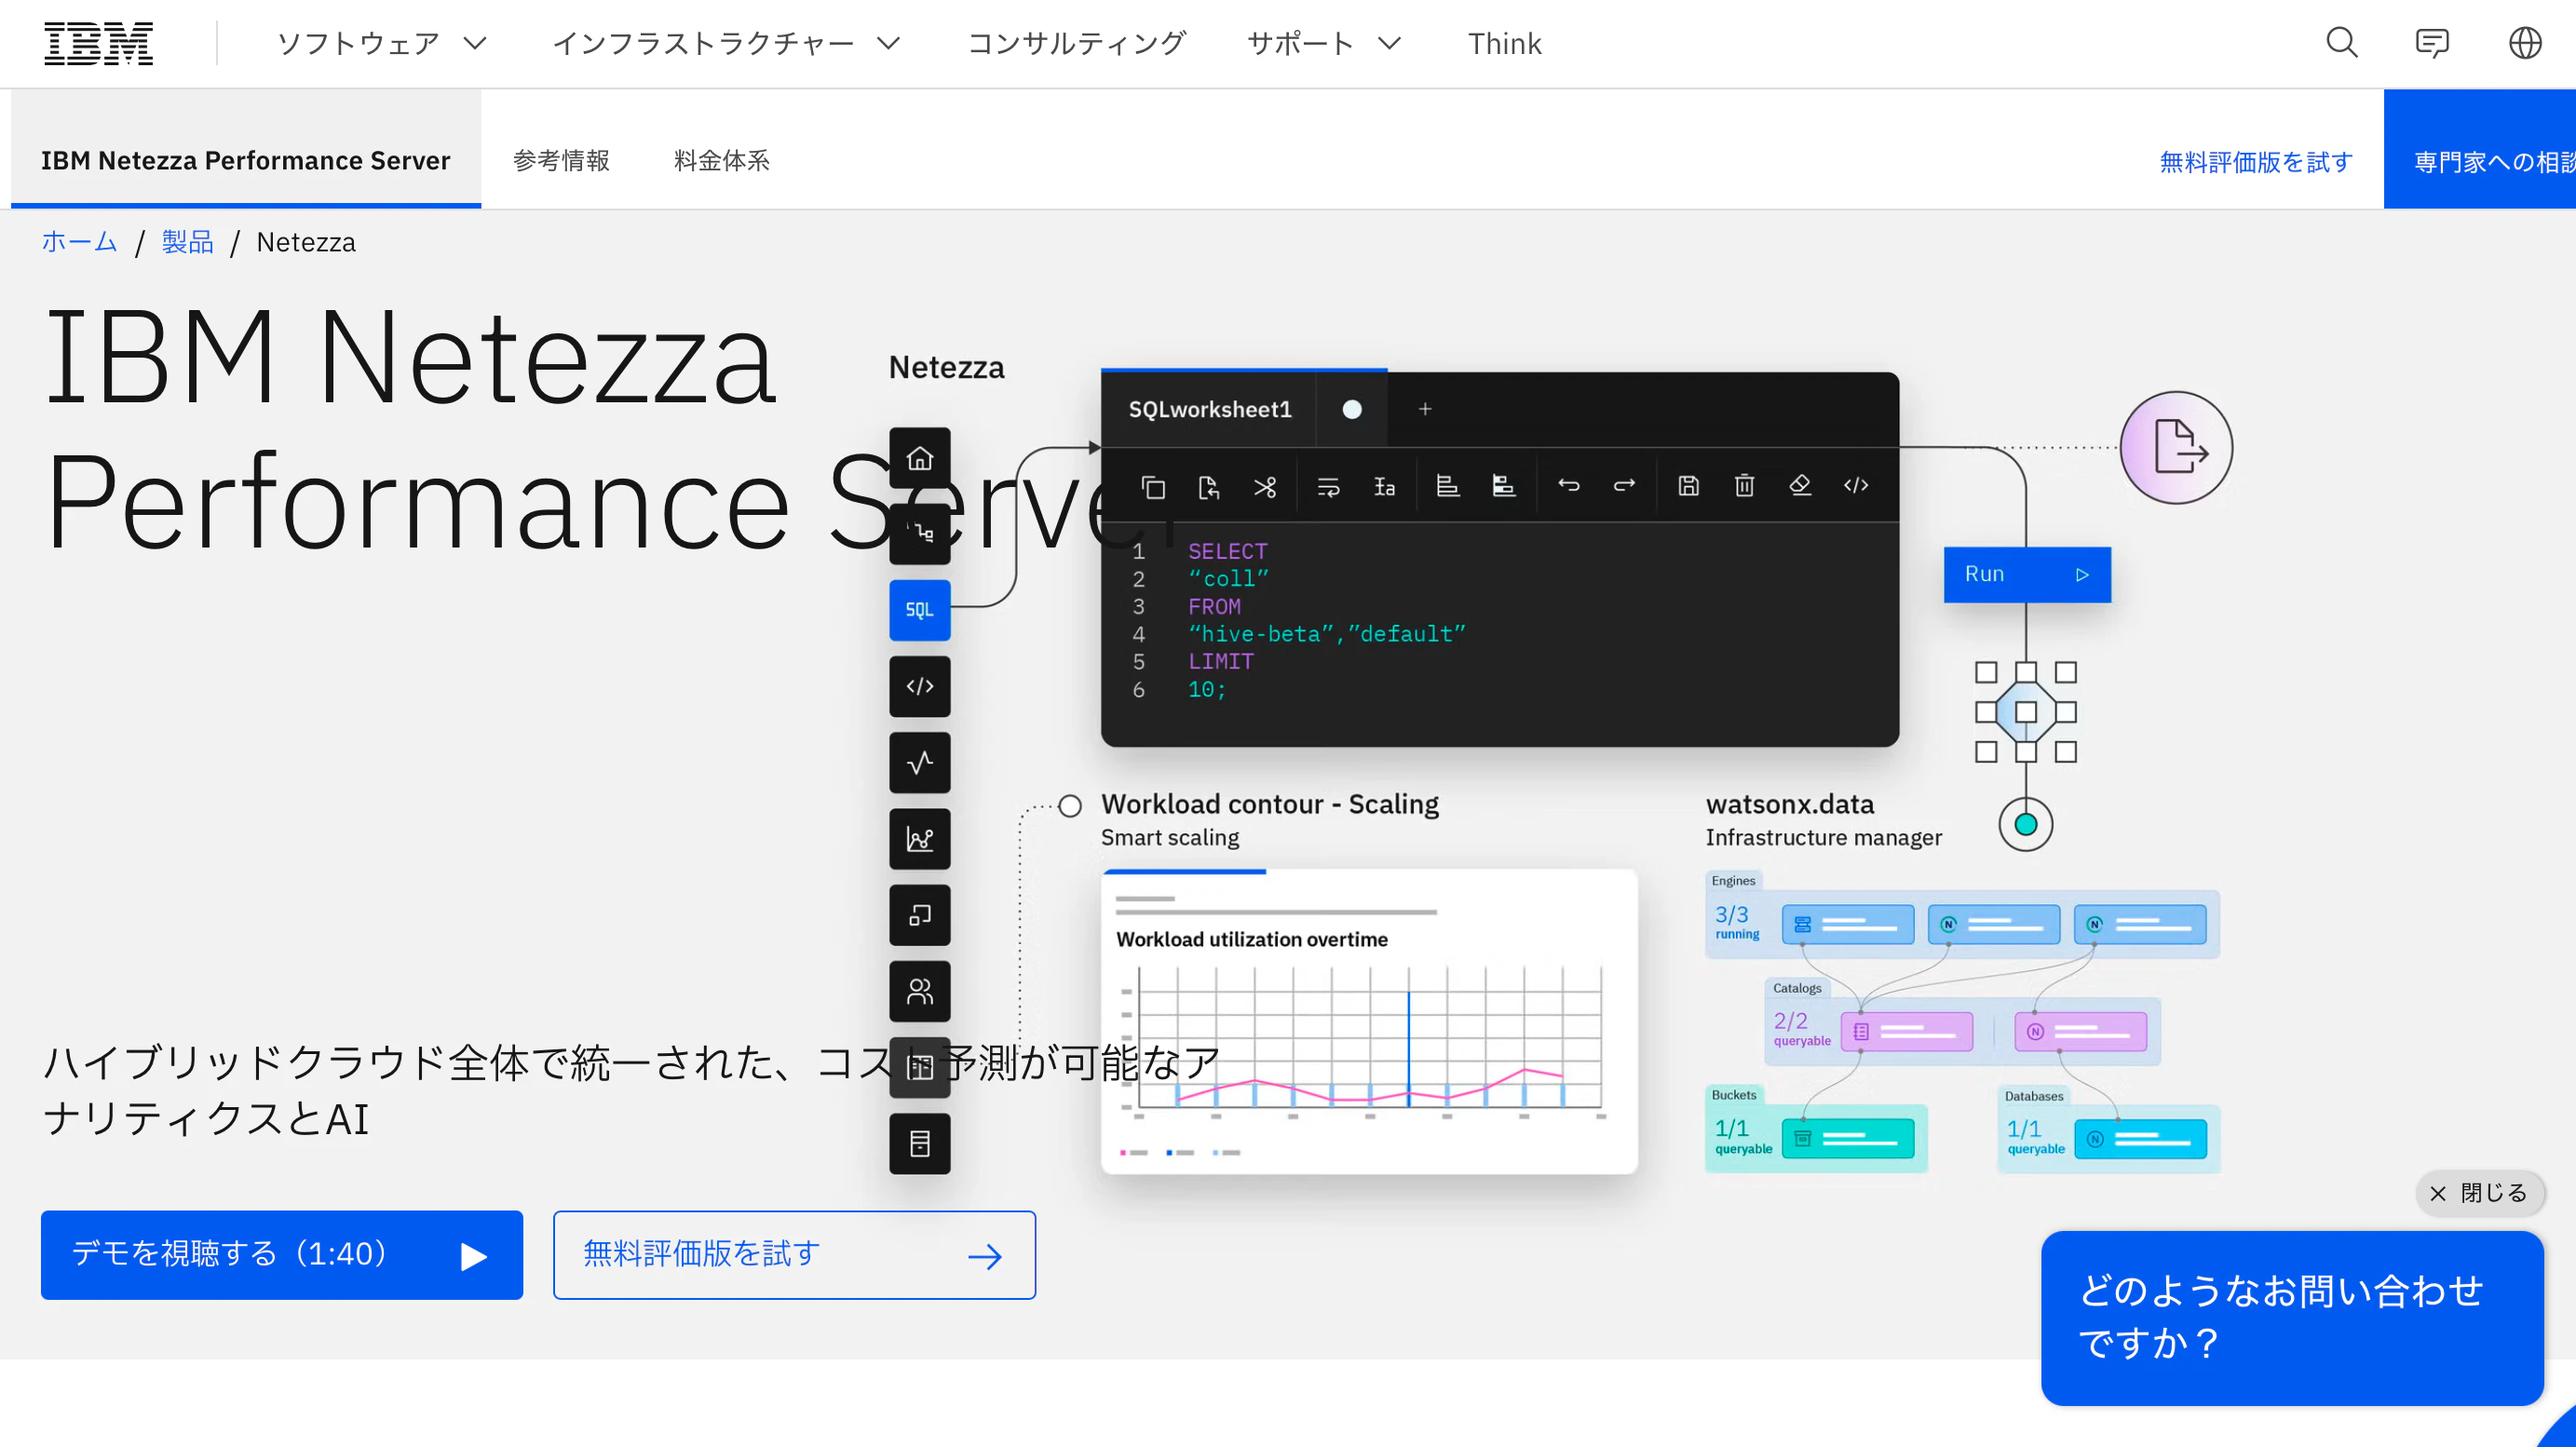The width and height of the screenshot is (2576, 1447).
Task: Switch to the 参考情報 tab
Action: click(561, 160)
